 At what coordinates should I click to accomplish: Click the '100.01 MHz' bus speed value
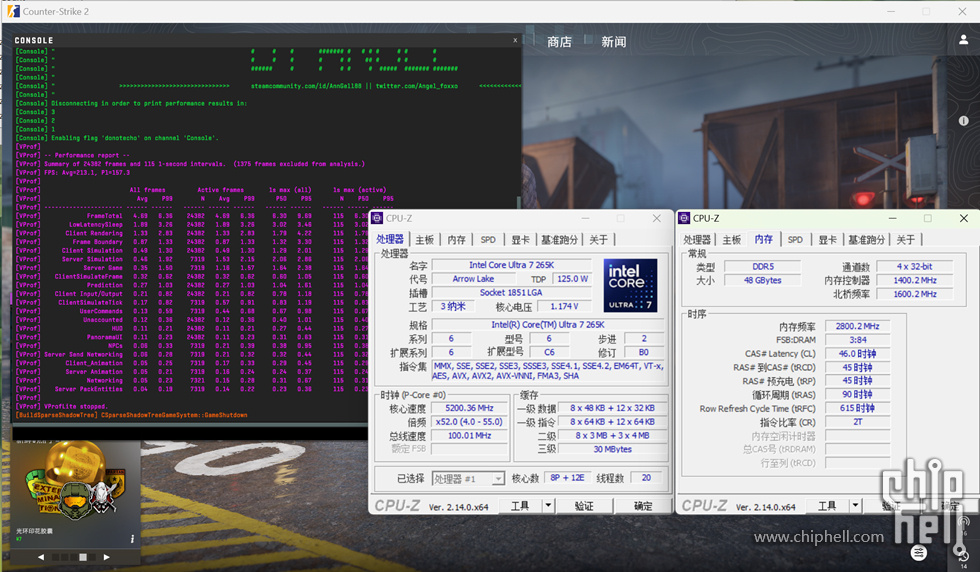click(x=469, y=435)
